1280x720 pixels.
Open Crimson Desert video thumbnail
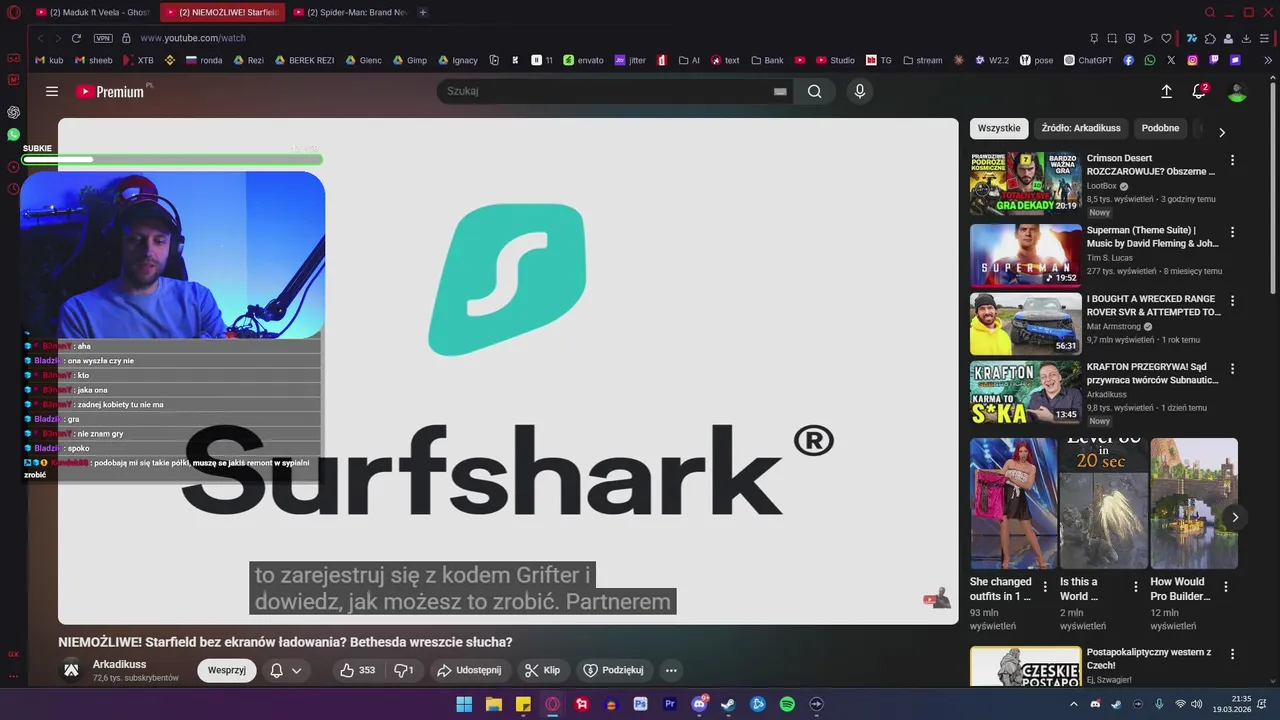(1025, 183)
